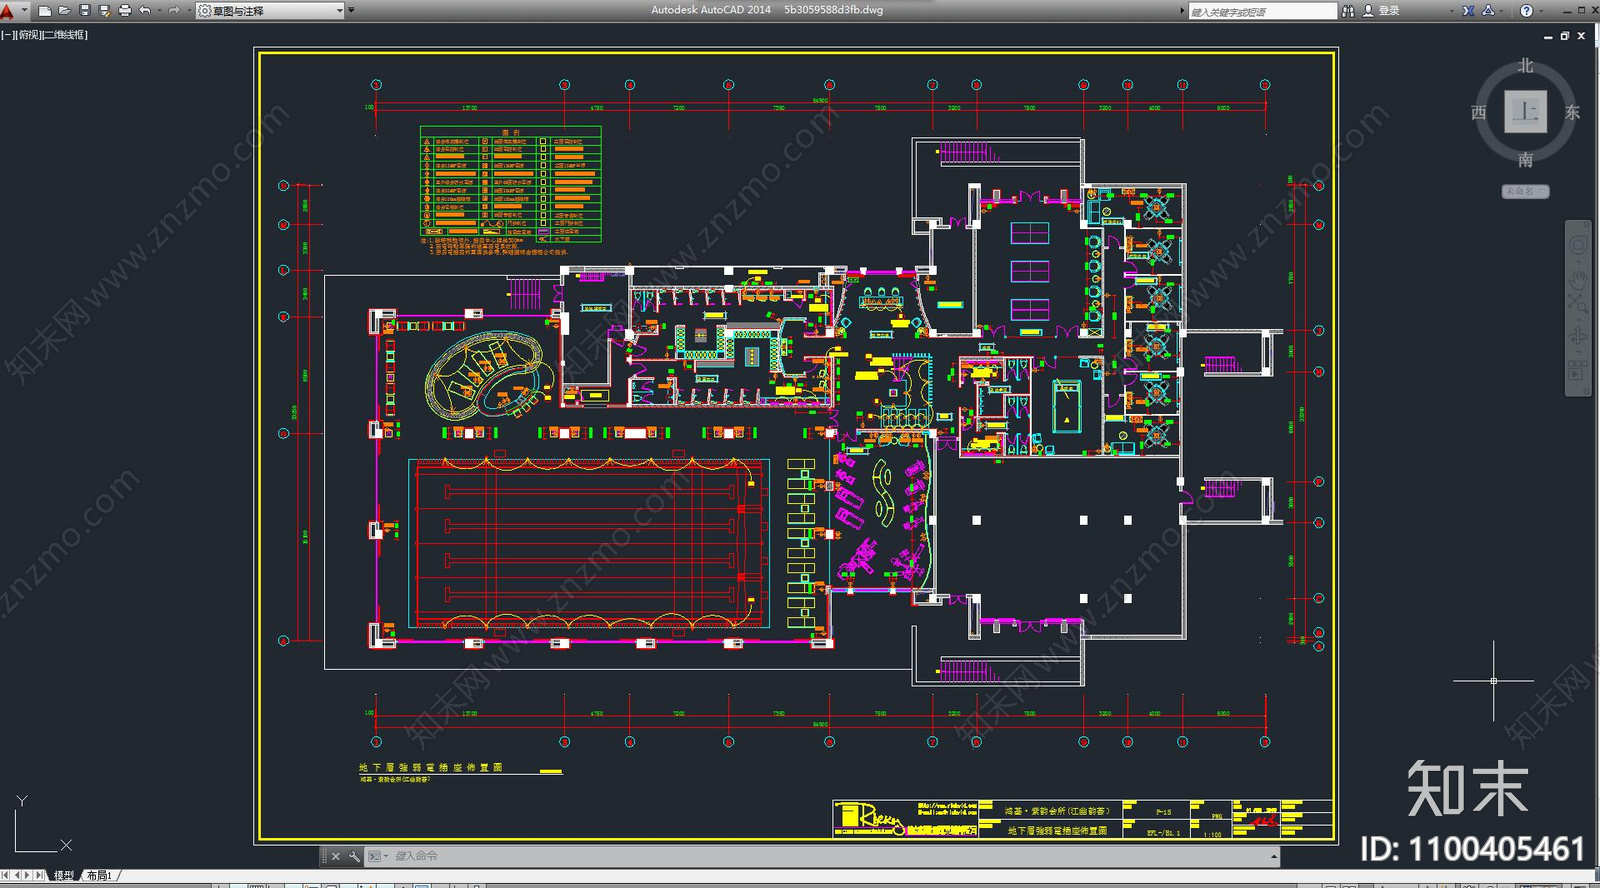
Task: Click 南 (south) on the ViewCube compass
Action: tap(1525, 159)
